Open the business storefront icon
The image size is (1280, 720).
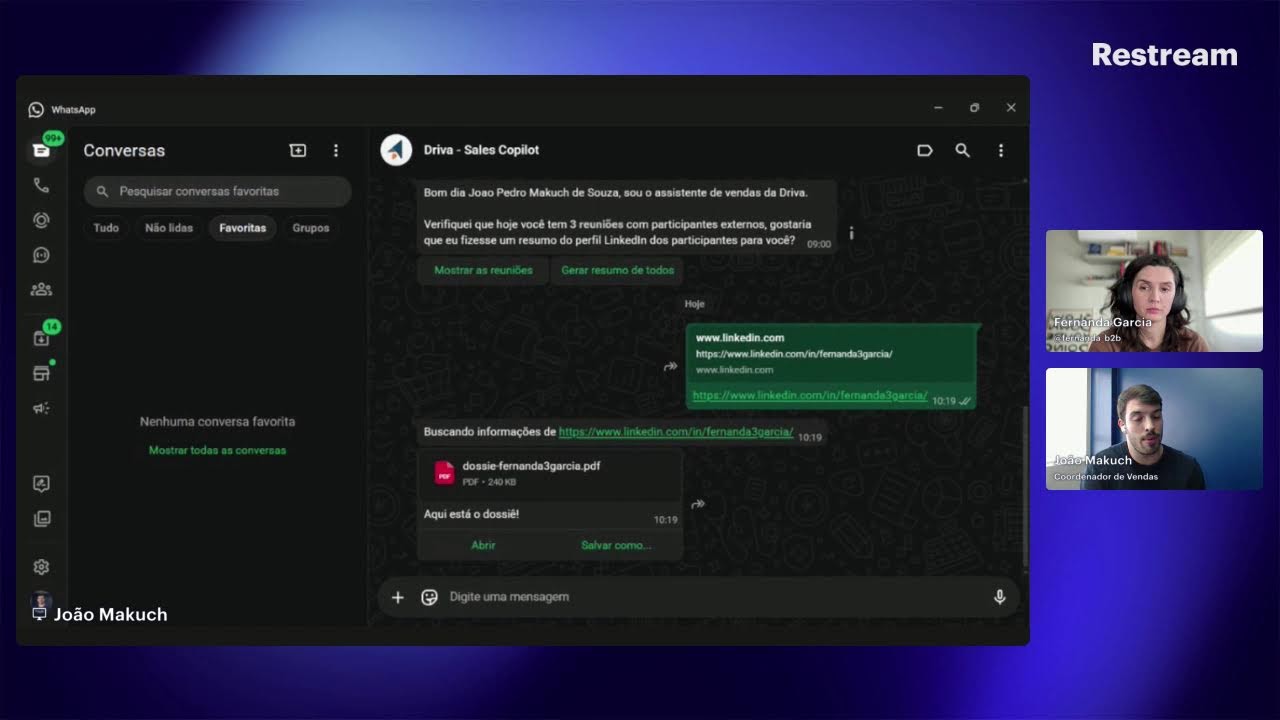tap(41, 373)
